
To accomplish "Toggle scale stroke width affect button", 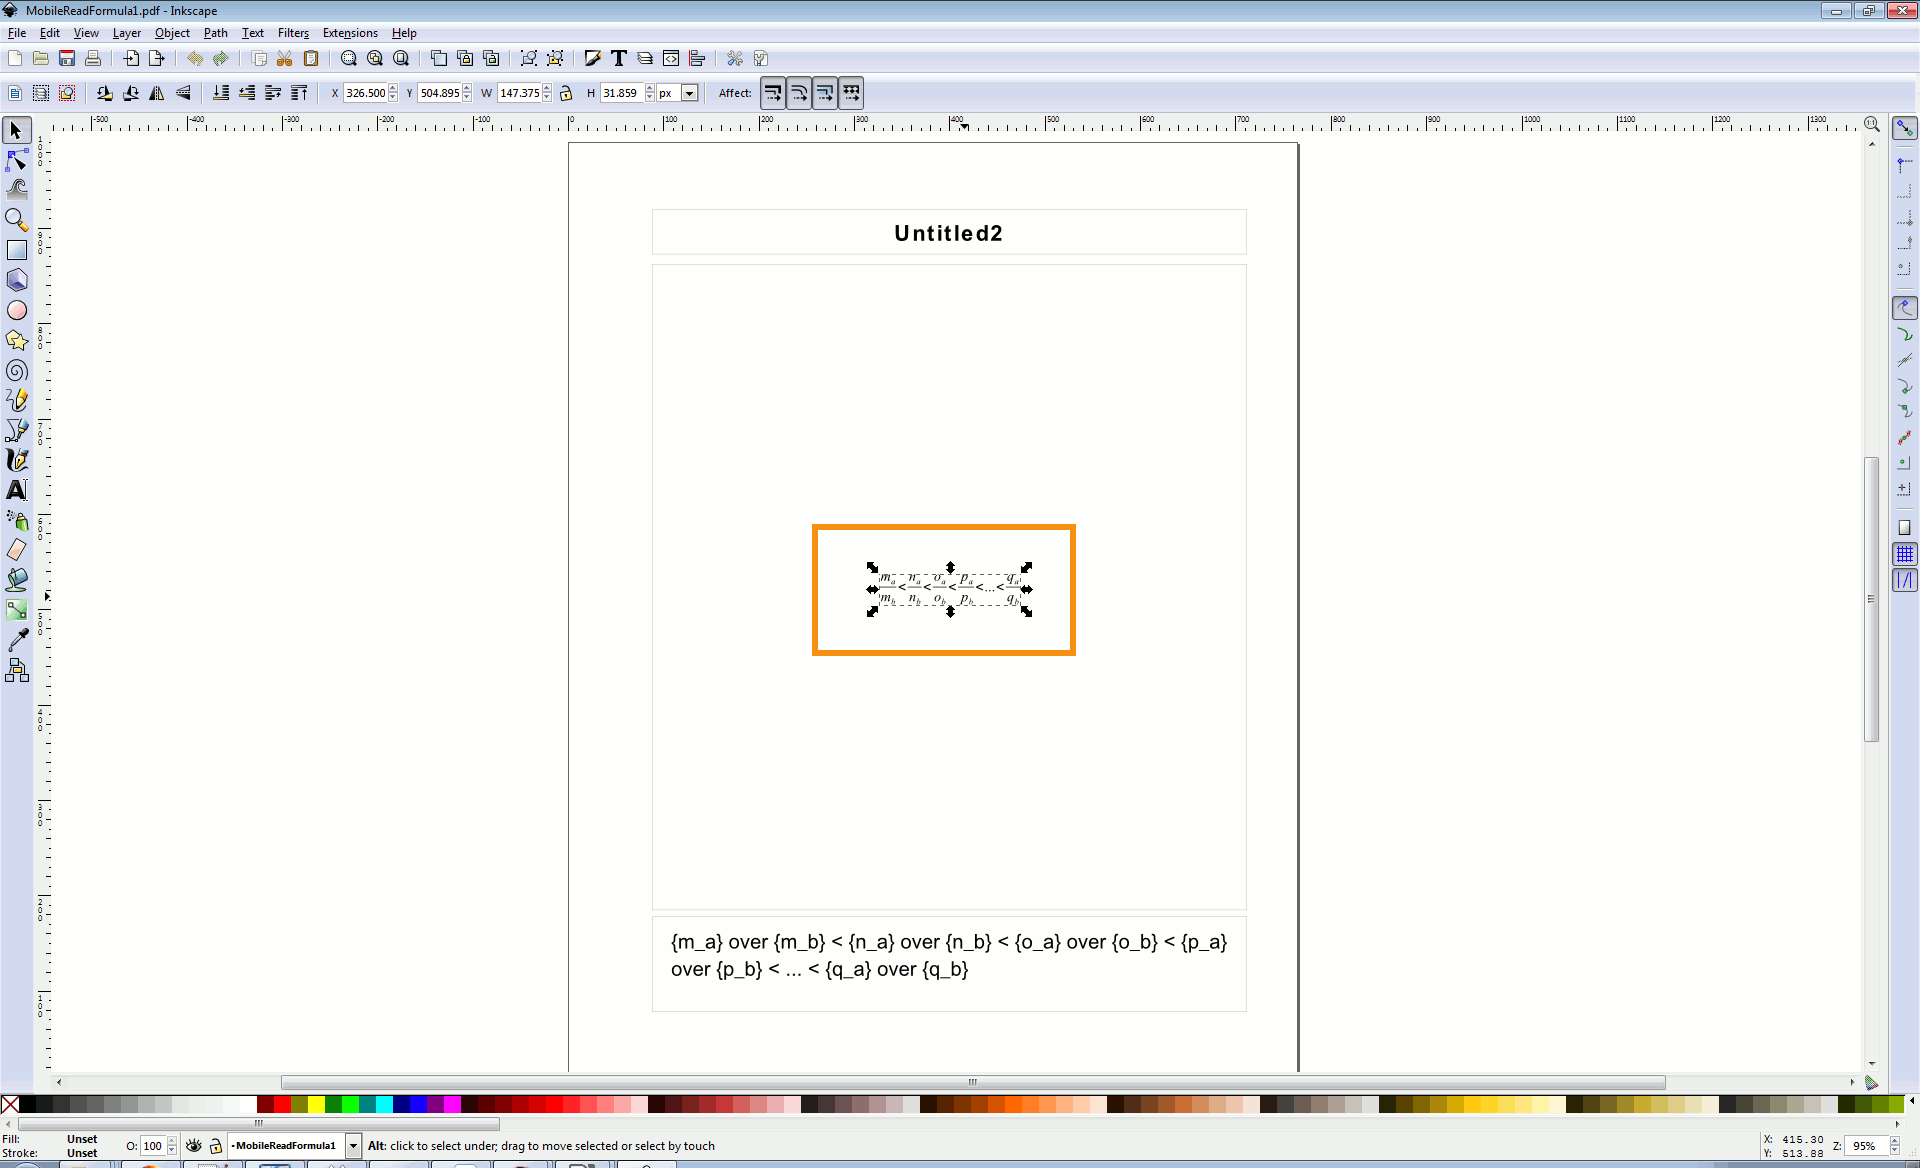I will pyautogui.click(x=773, y=93).
